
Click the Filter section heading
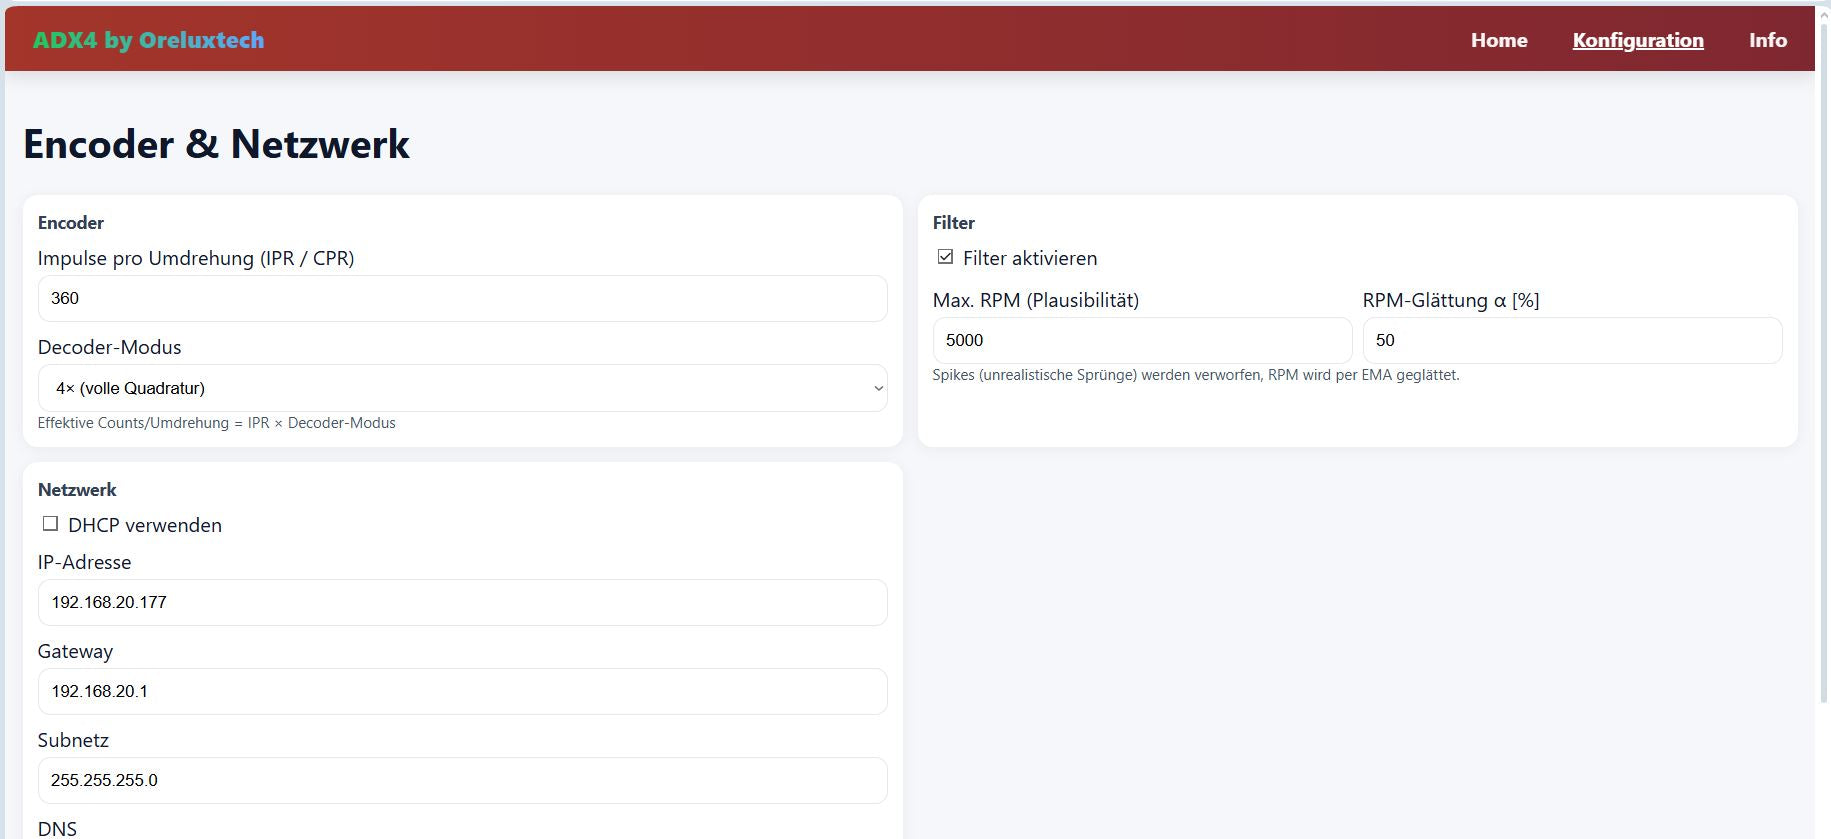click(953, 222)
